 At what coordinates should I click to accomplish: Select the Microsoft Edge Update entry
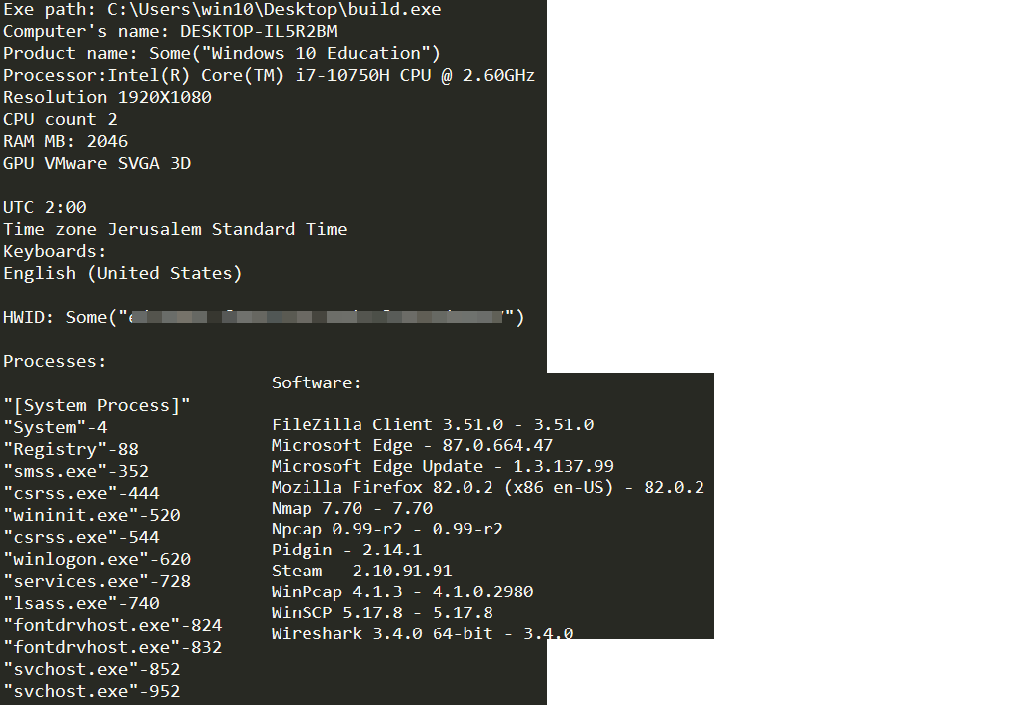pos(443,467)
